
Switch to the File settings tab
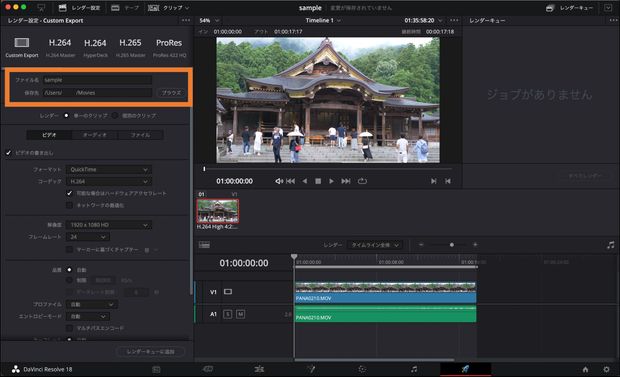pos(140,135)
